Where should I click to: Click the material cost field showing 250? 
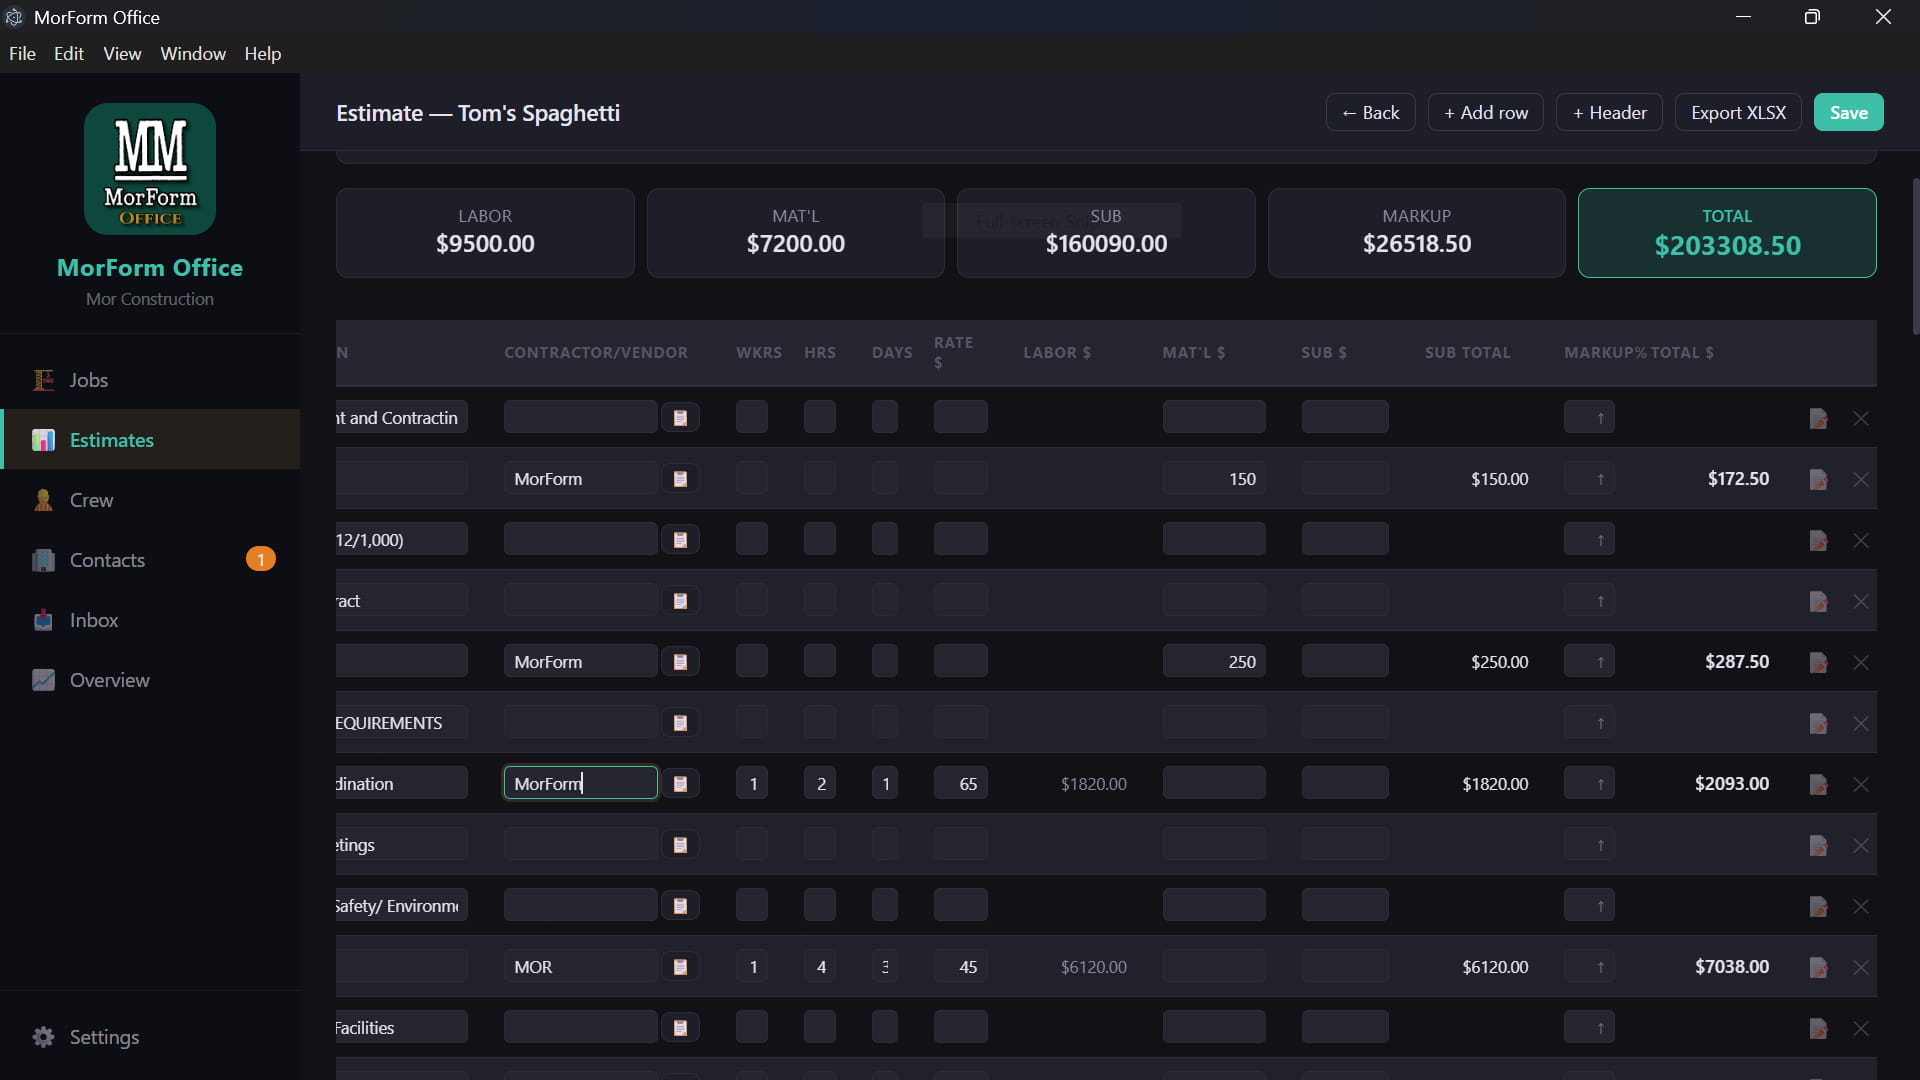1214,662
